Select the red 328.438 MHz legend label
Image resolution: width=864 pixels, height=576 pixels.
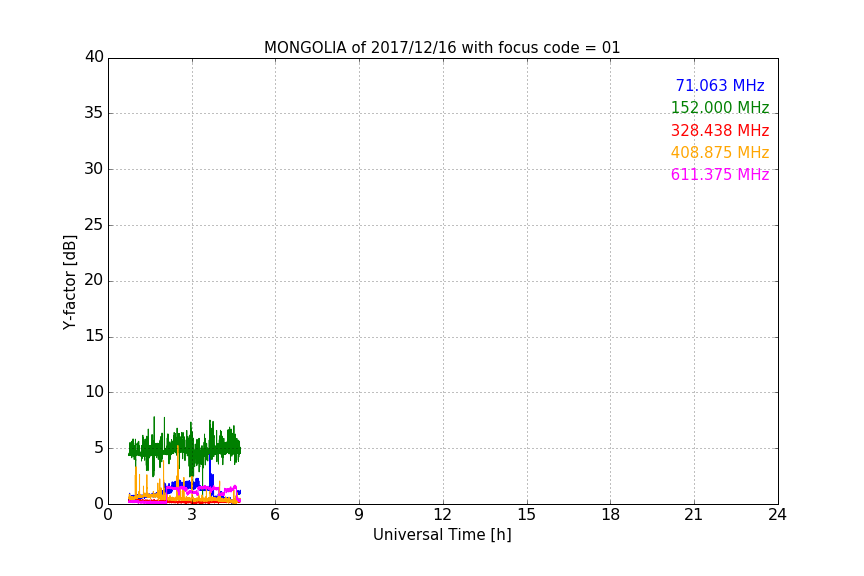720,130
